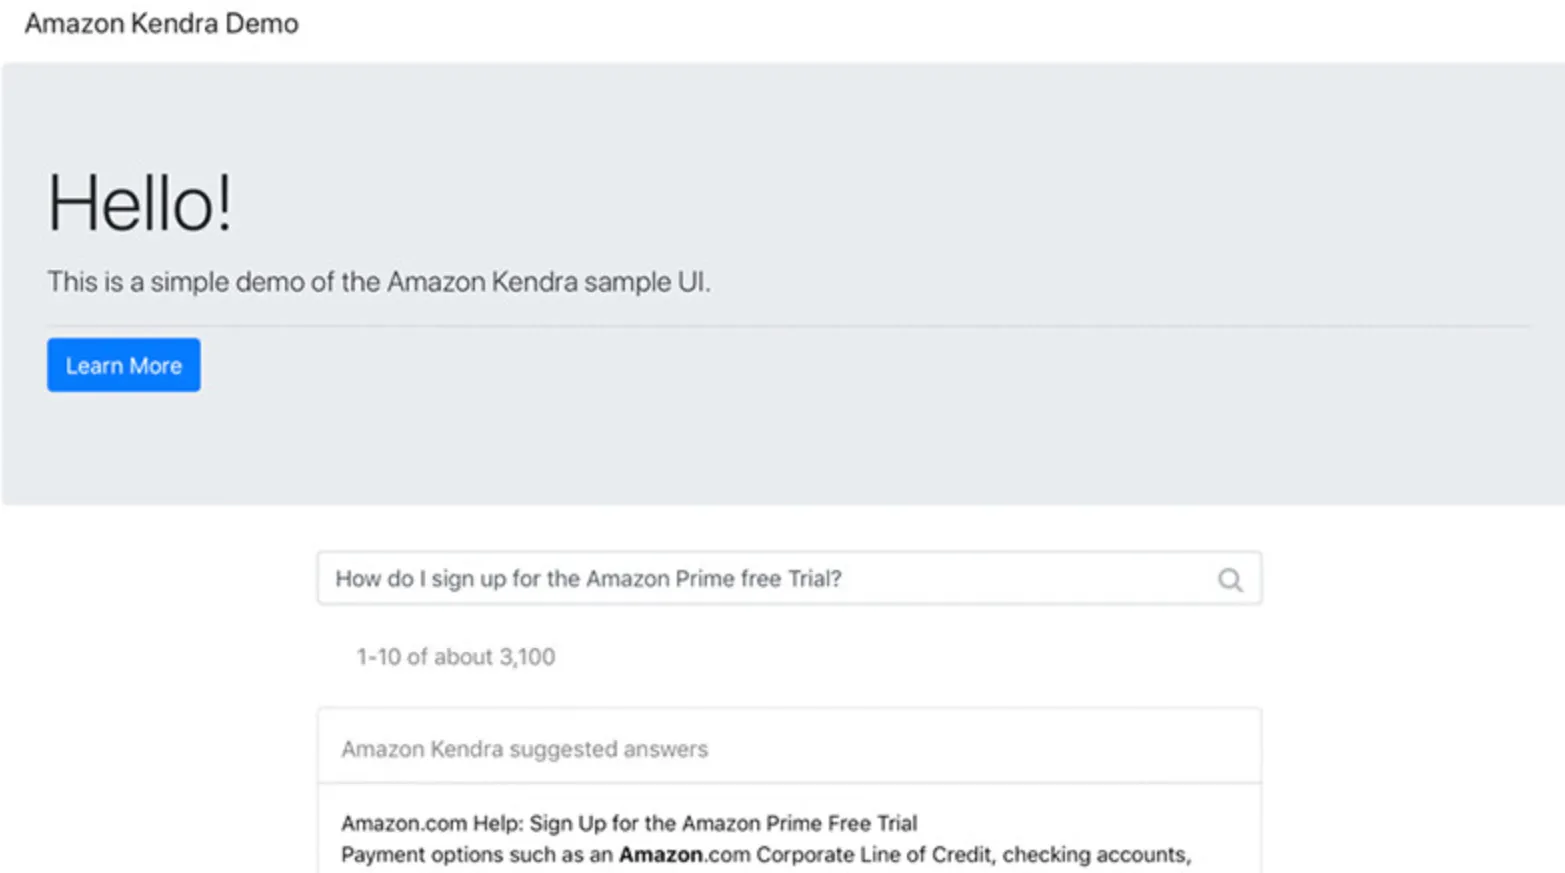Click the '3,100' total results number
Image resolution: width=1565 pixels, height=873 pixels.
(x=527, y=657)
